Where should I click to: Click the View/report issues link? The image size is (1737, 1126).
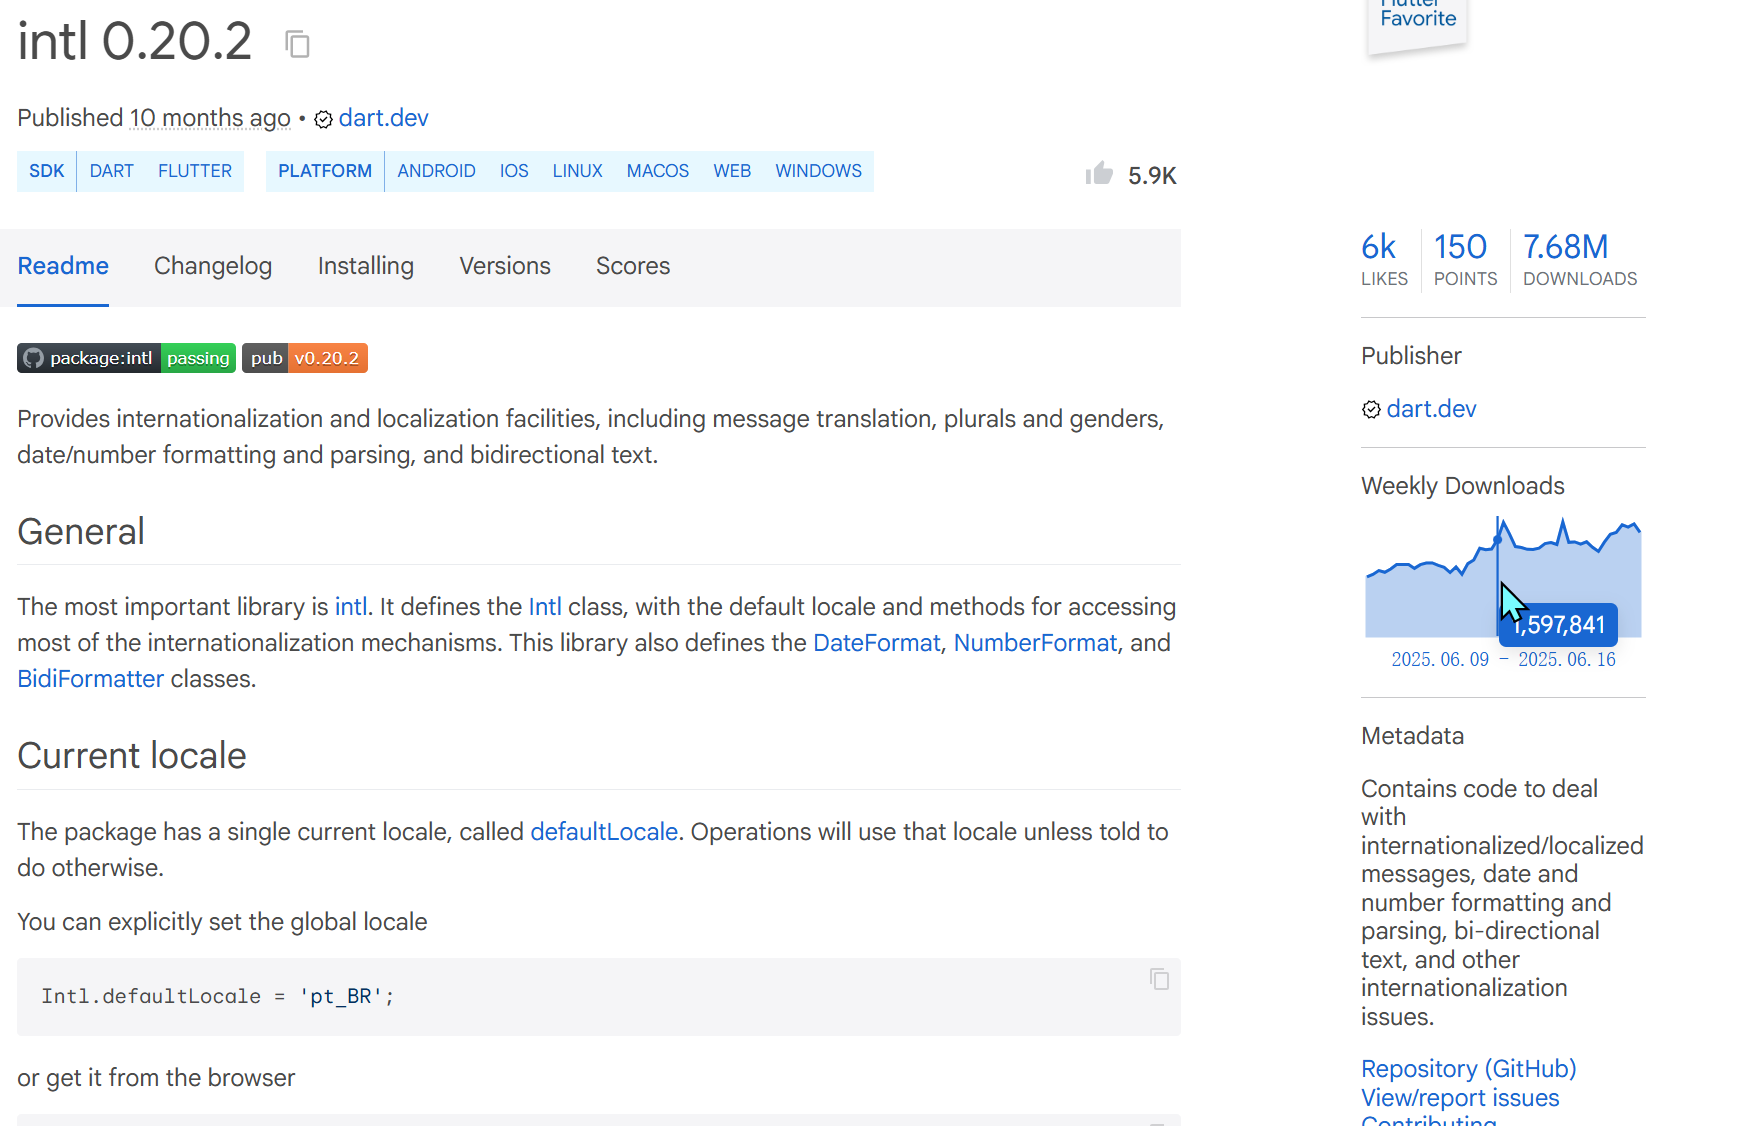[1459, 1098]
